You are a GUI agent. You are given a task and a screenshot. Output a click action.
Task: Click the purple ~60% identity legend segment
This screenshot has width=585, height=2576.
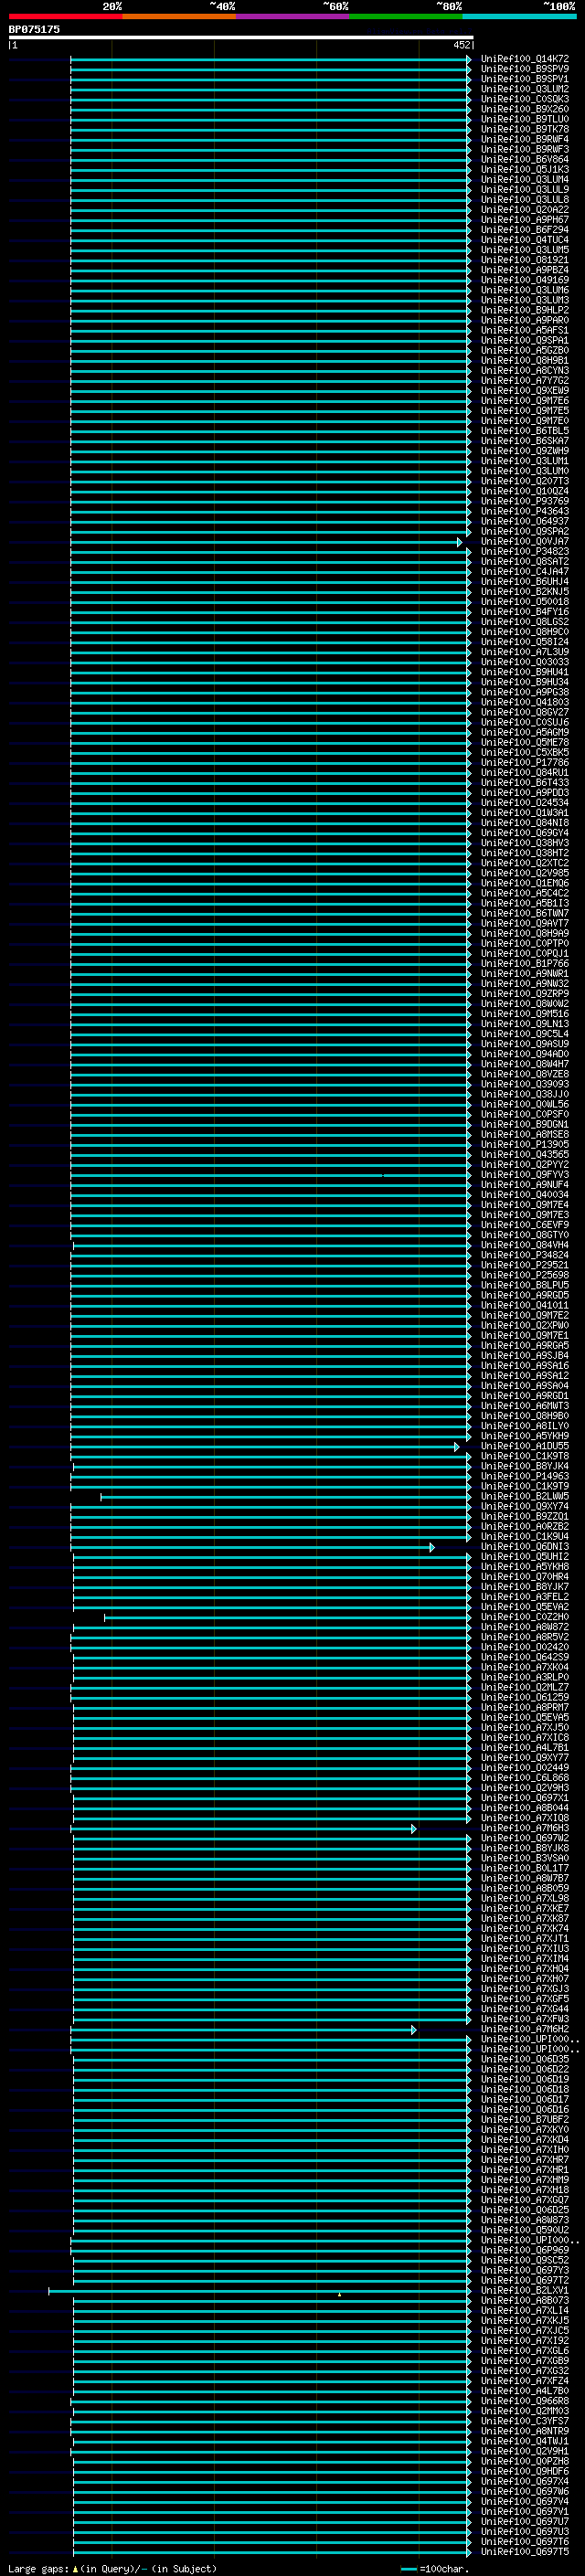pos(292,16)
